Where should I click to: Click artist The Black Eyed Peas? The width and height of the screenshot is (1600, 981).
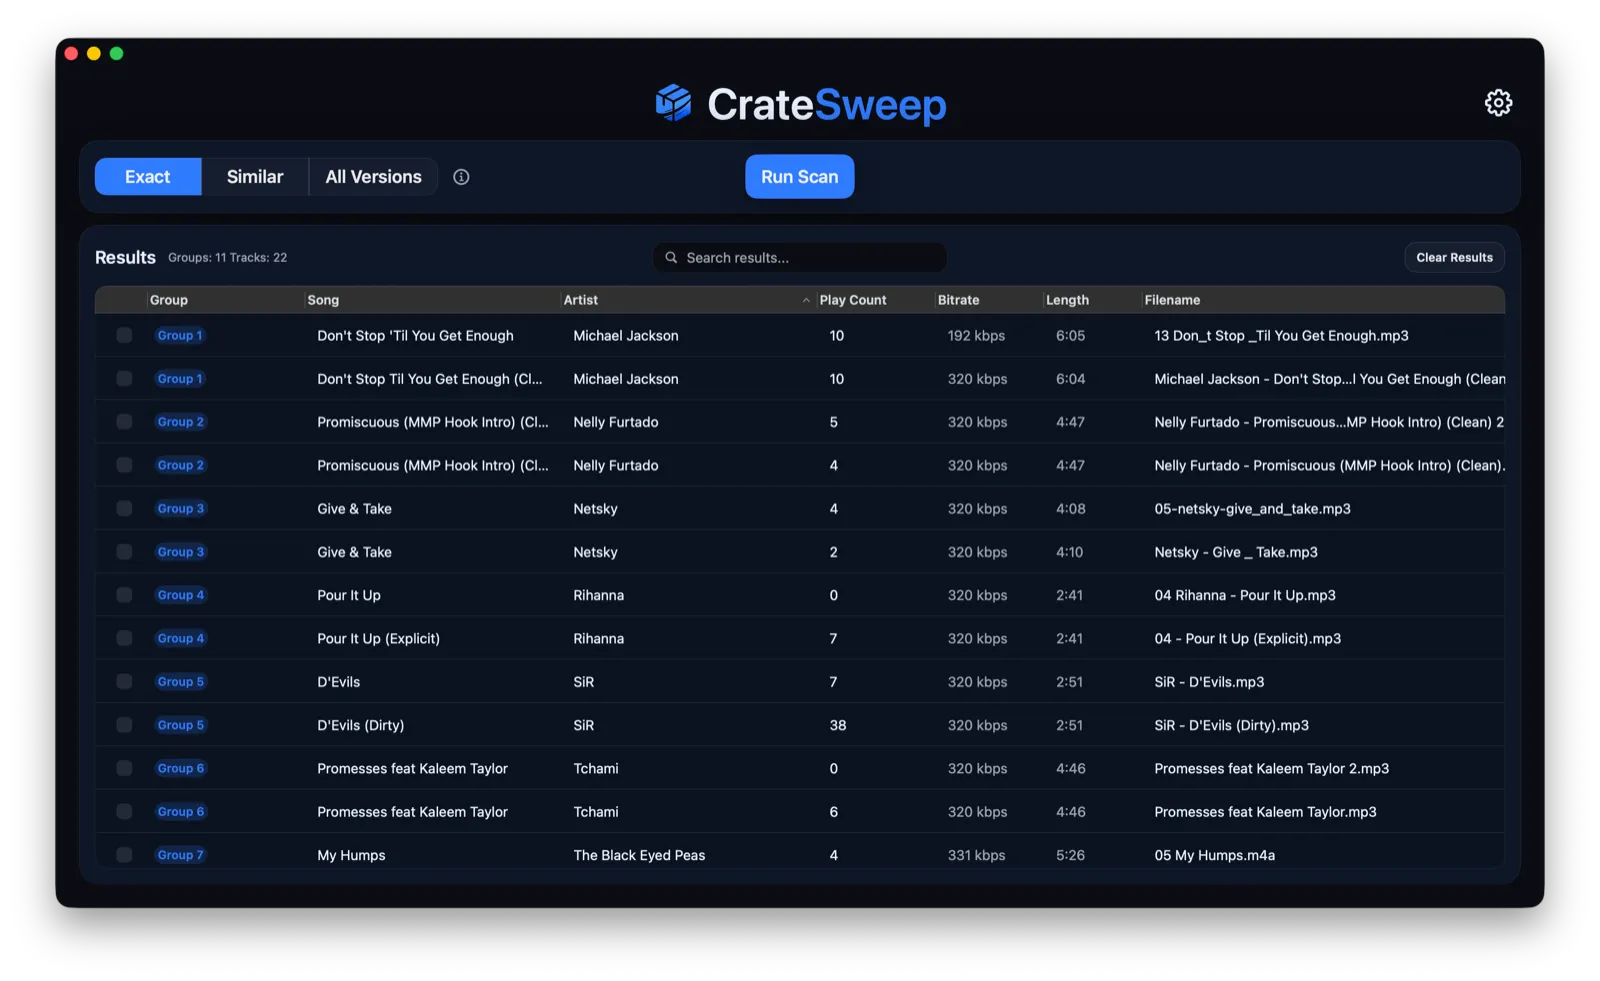pyautogui.click(x=639, y=855)
